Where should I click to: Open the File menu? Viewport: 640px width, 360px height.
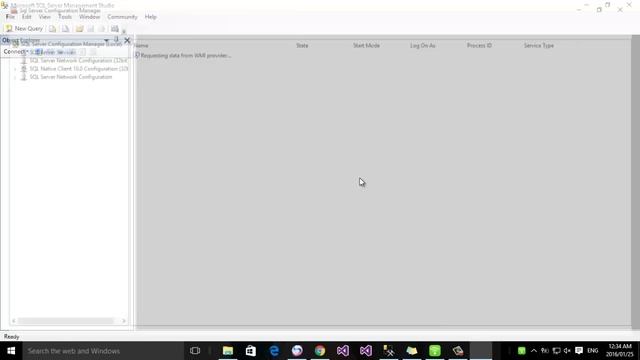10,17
